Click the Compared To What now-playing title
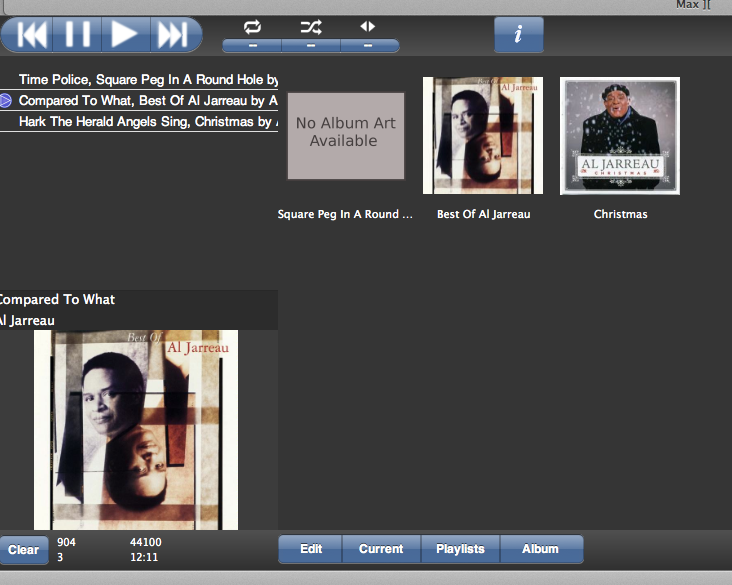 coord(57,299)
